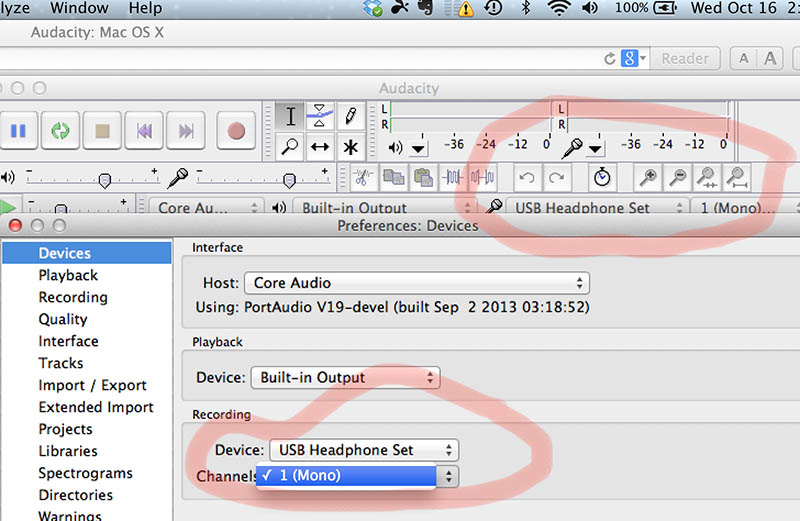Open the Help menu
The image size is (800, 521).
coord(145,8)
